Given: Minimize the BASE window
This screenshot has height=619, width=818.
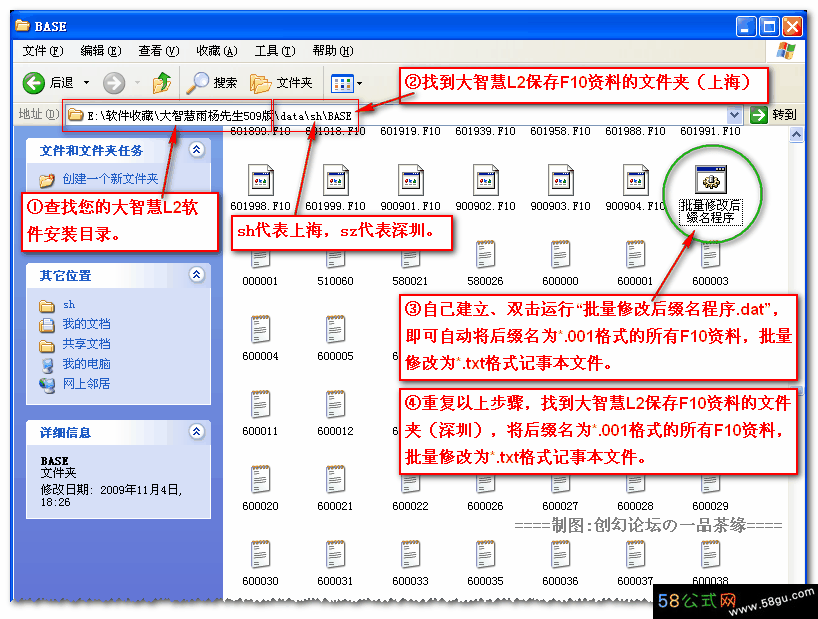Looking at the screenshot, I should pos(747,26).
